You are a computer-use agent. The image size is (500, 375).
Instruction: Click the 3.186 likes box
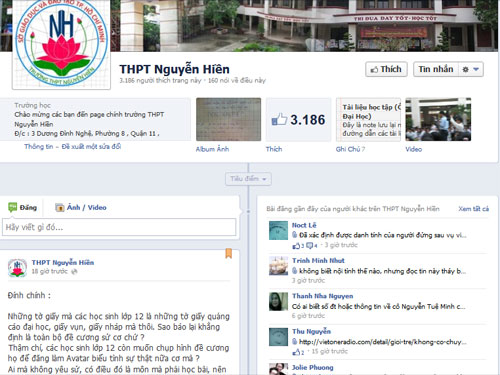[x=299, y=119]
